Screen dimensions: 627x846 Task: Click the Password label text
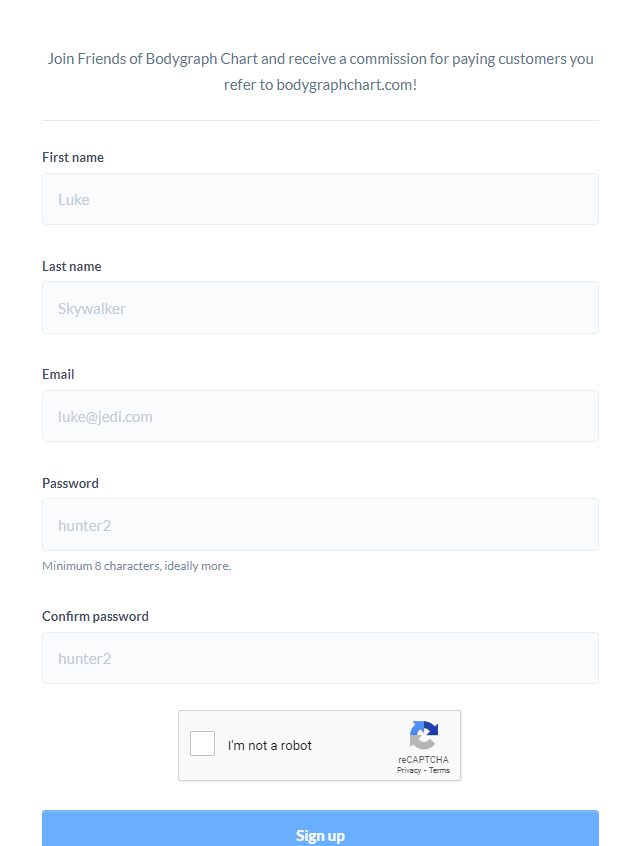(70, 483)
